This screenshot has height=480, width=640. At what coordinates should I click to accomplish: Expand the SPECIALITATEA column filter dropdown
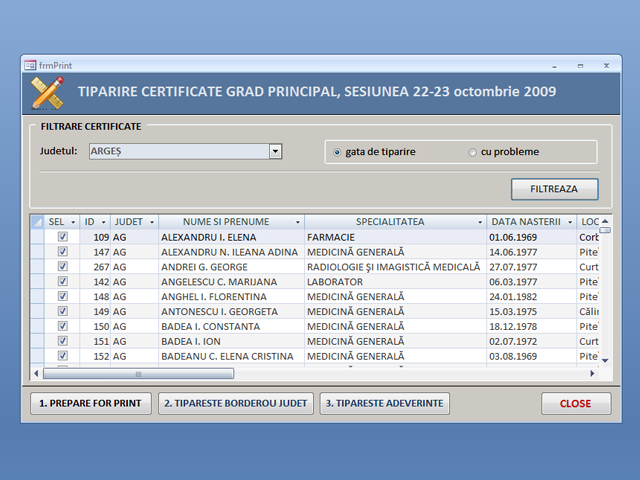coord(479,222)
